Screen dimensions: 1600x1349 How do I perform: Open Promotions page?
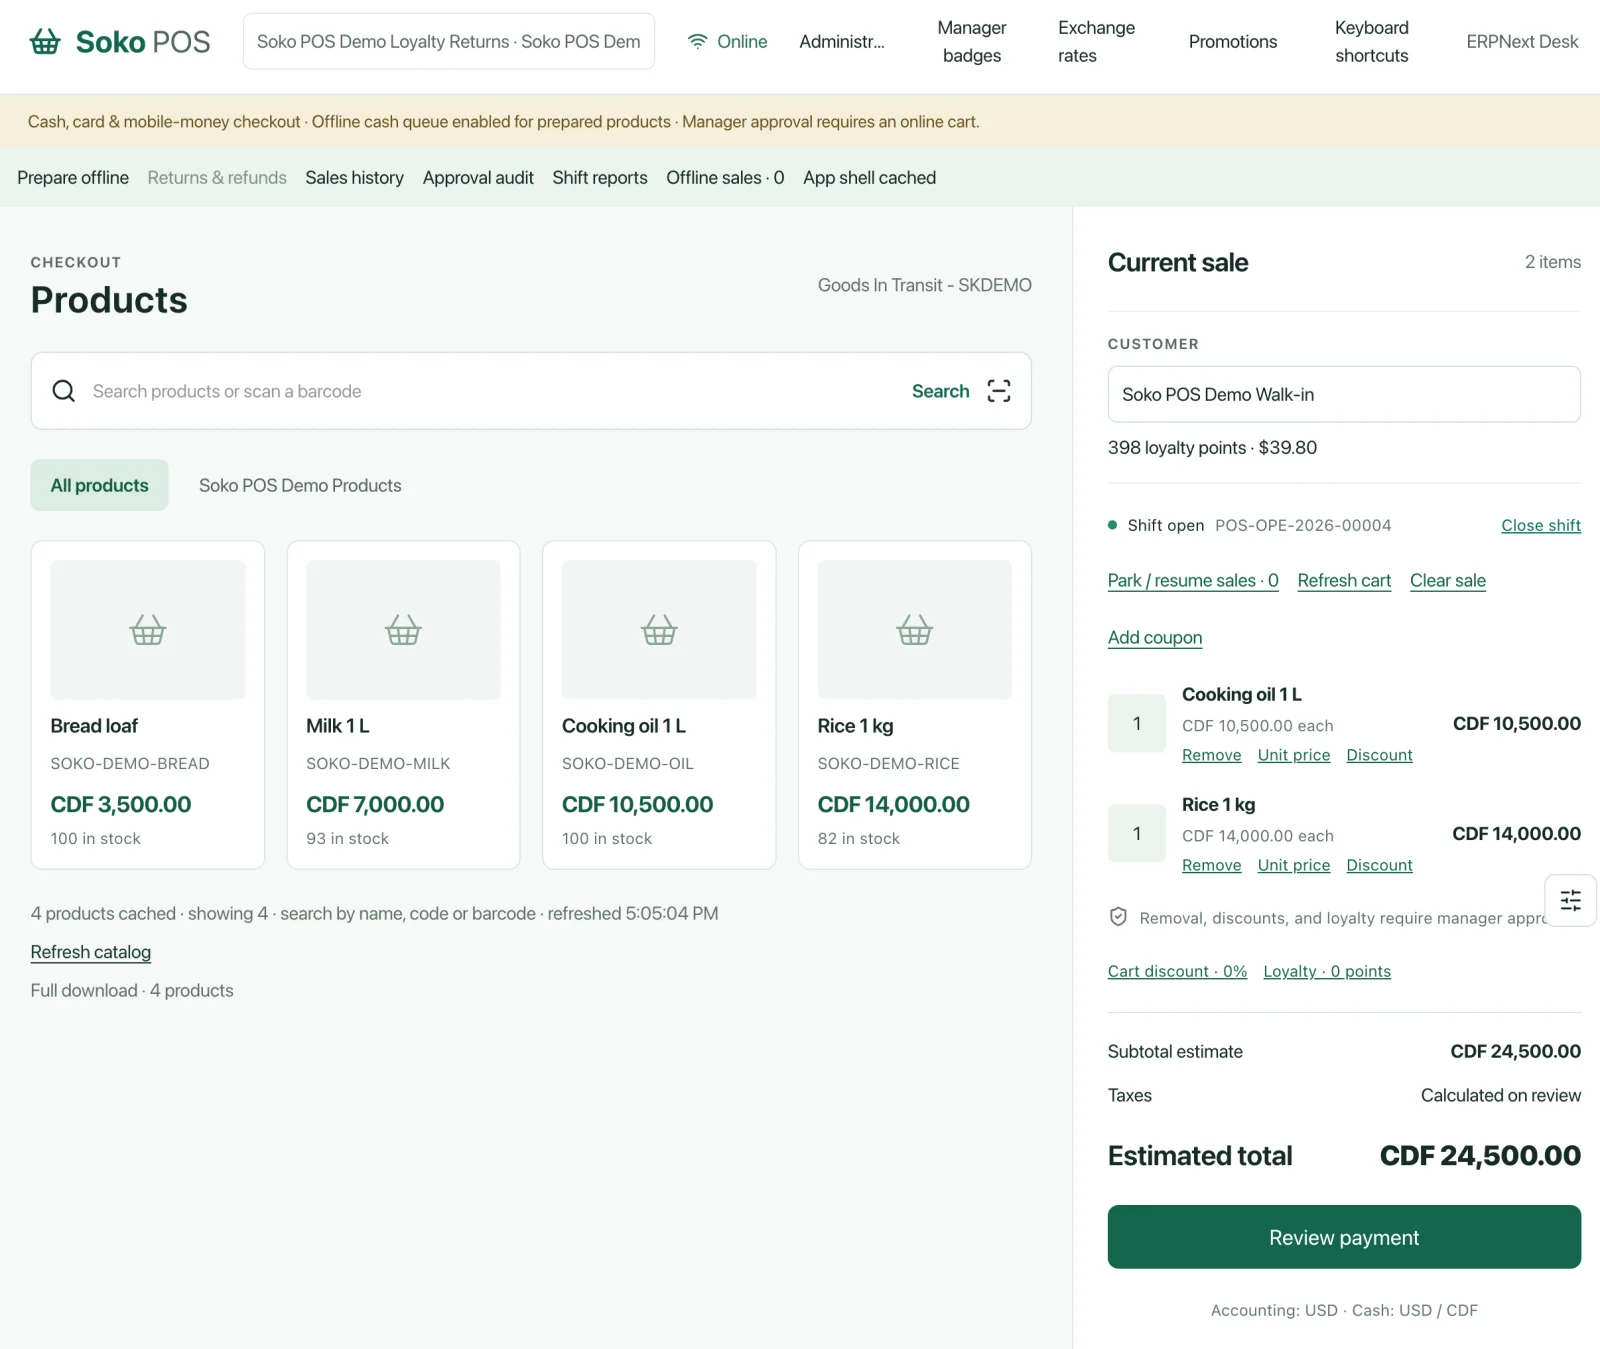(x=1233, y=41)
